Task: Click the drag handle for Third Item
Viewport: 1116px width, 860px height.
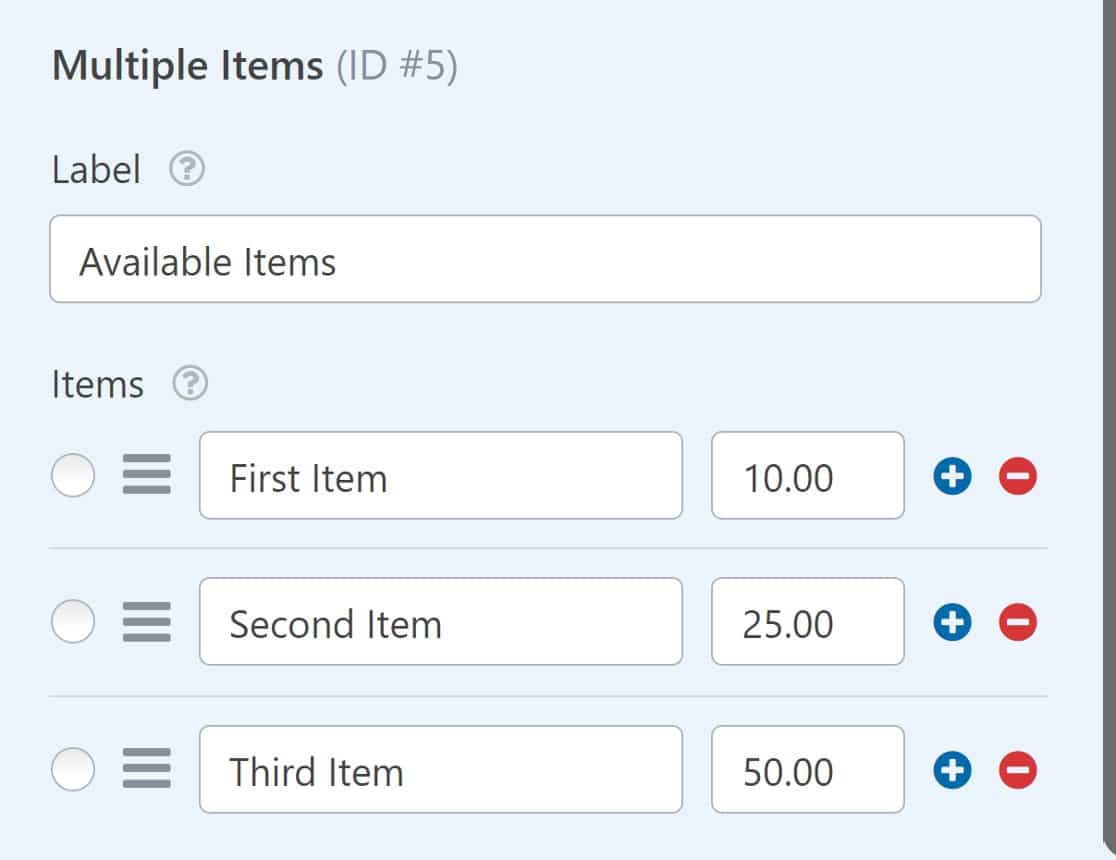Action: click(x=145, y=769)
